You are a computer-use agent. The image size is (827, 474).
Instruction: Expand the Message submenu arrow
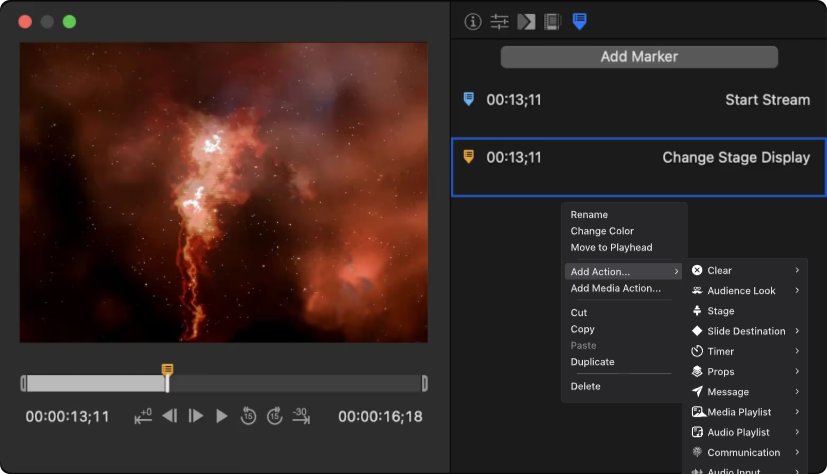point(797,391)
